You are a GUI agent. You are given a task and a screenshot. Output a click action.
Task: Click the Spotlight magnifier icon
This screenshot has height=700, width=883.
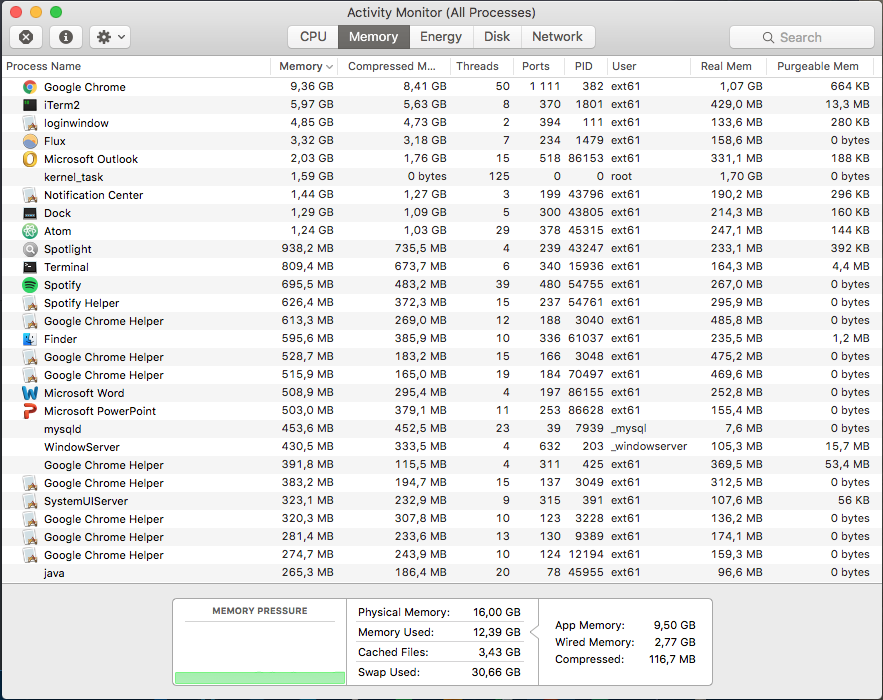(x=30, y=249)
